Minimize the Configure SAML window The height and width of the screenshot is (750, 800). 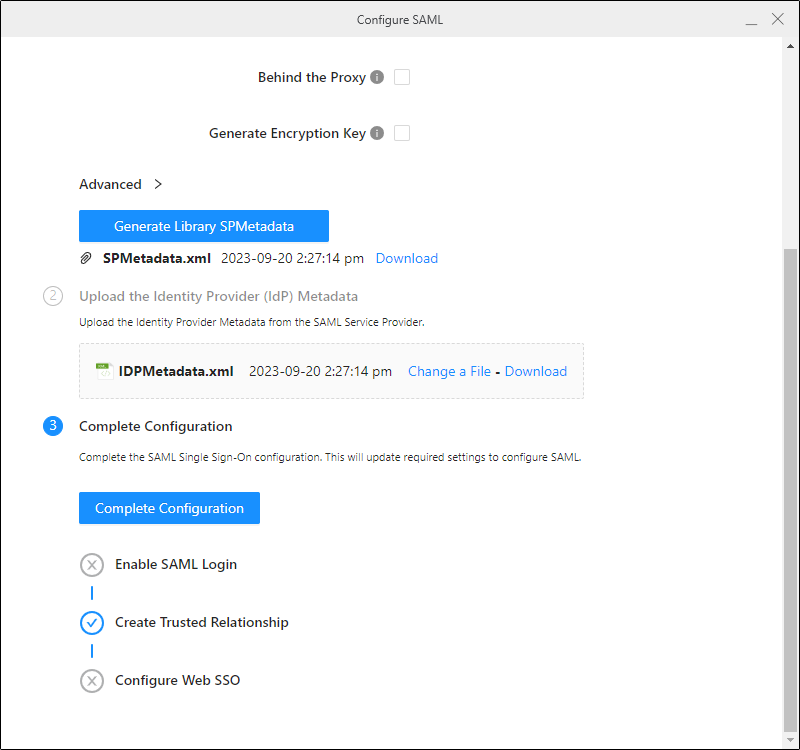tap(750, 20)
